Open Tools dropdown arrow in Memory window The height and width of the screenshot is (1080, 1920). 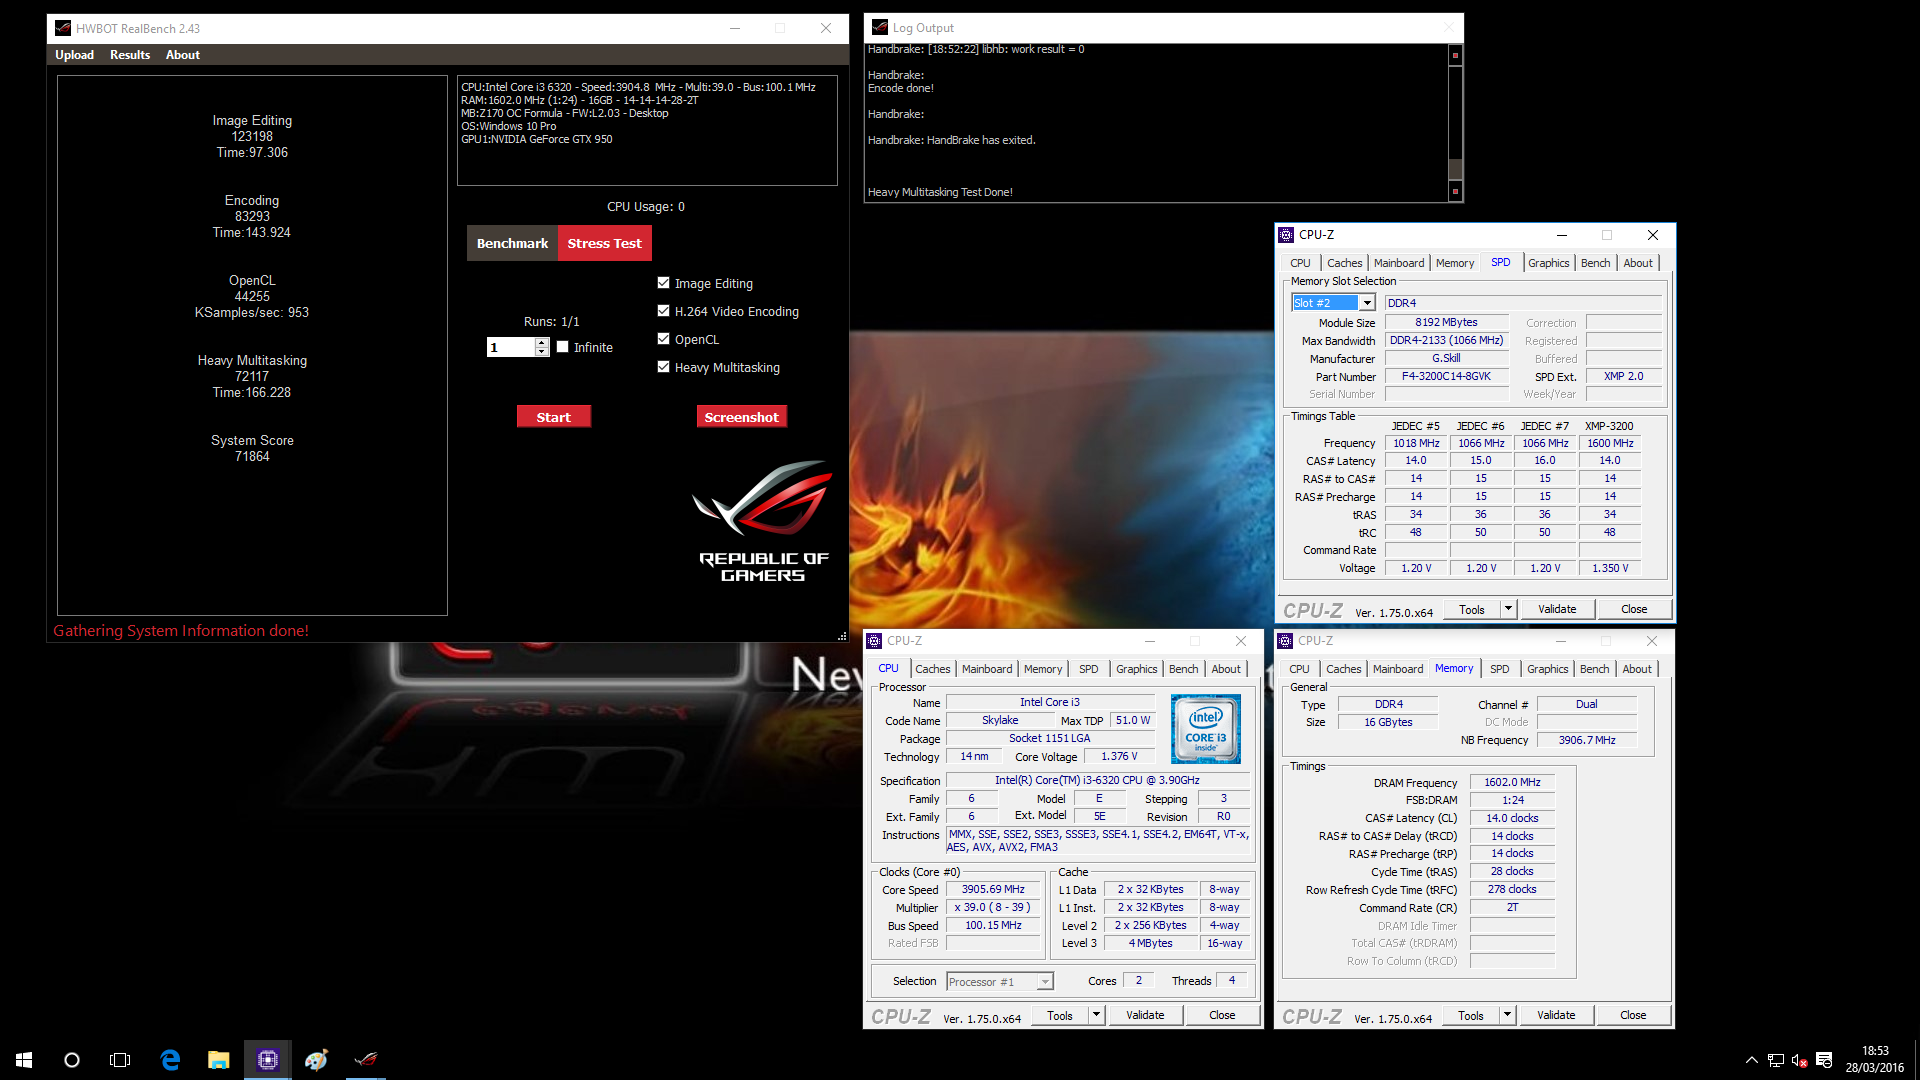click(x=1507, y=1015)
